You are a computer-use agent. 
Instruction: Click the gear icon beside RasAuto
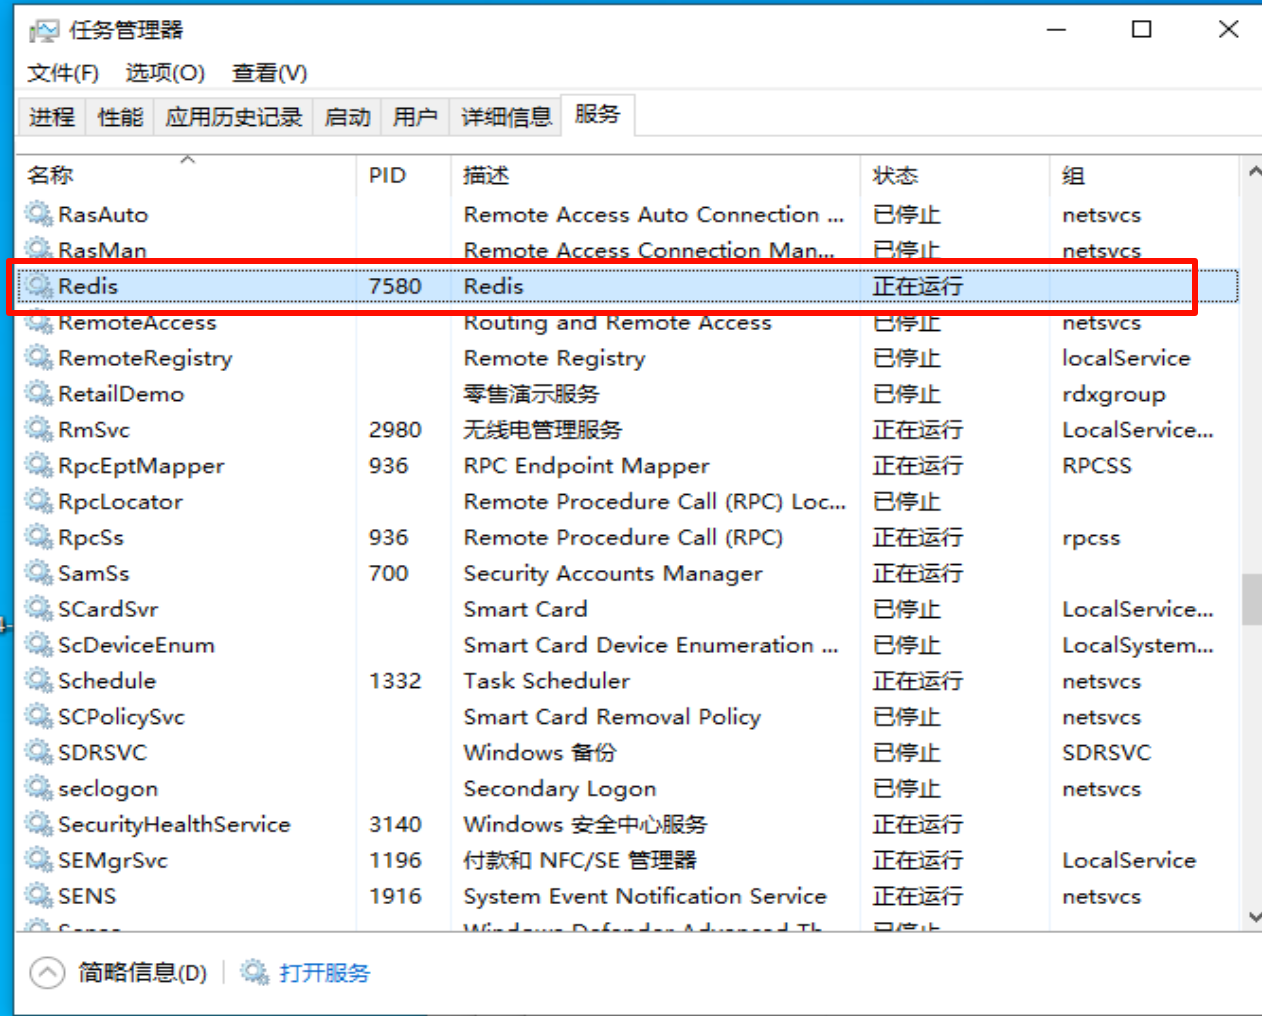[39, 214]
